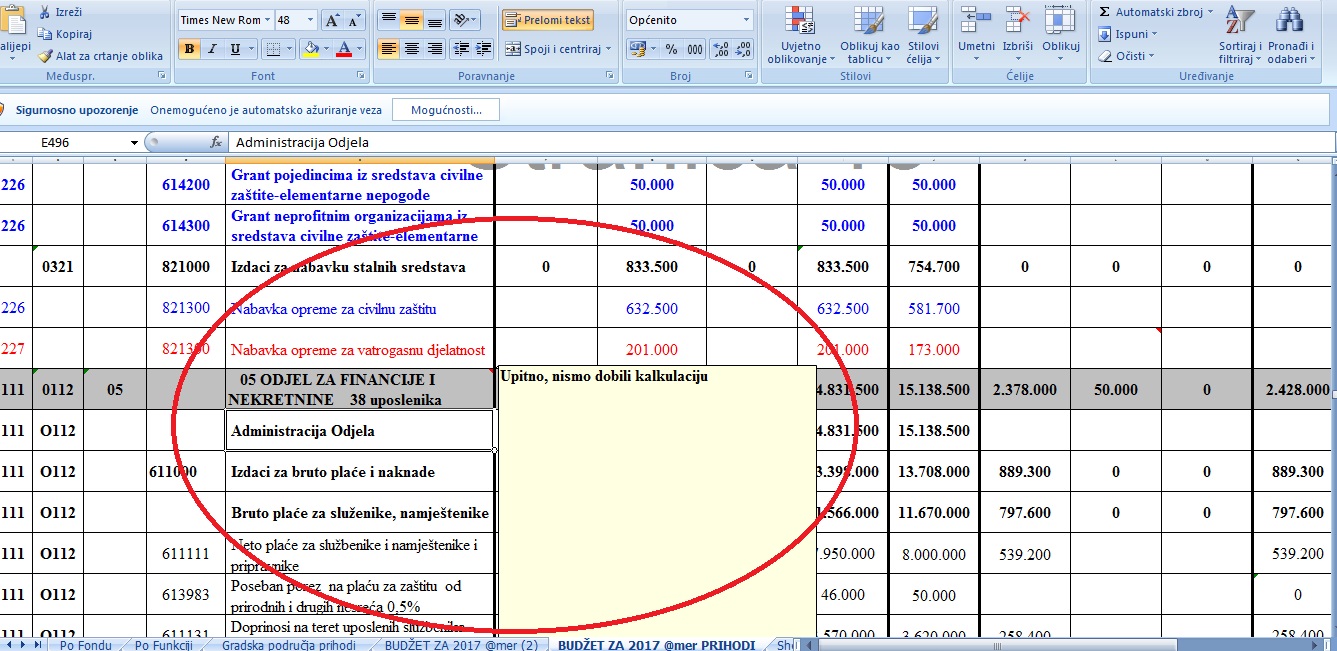Apply percent style to the cell
This screenshot has width=1337, height=651.
coord(671,49)
